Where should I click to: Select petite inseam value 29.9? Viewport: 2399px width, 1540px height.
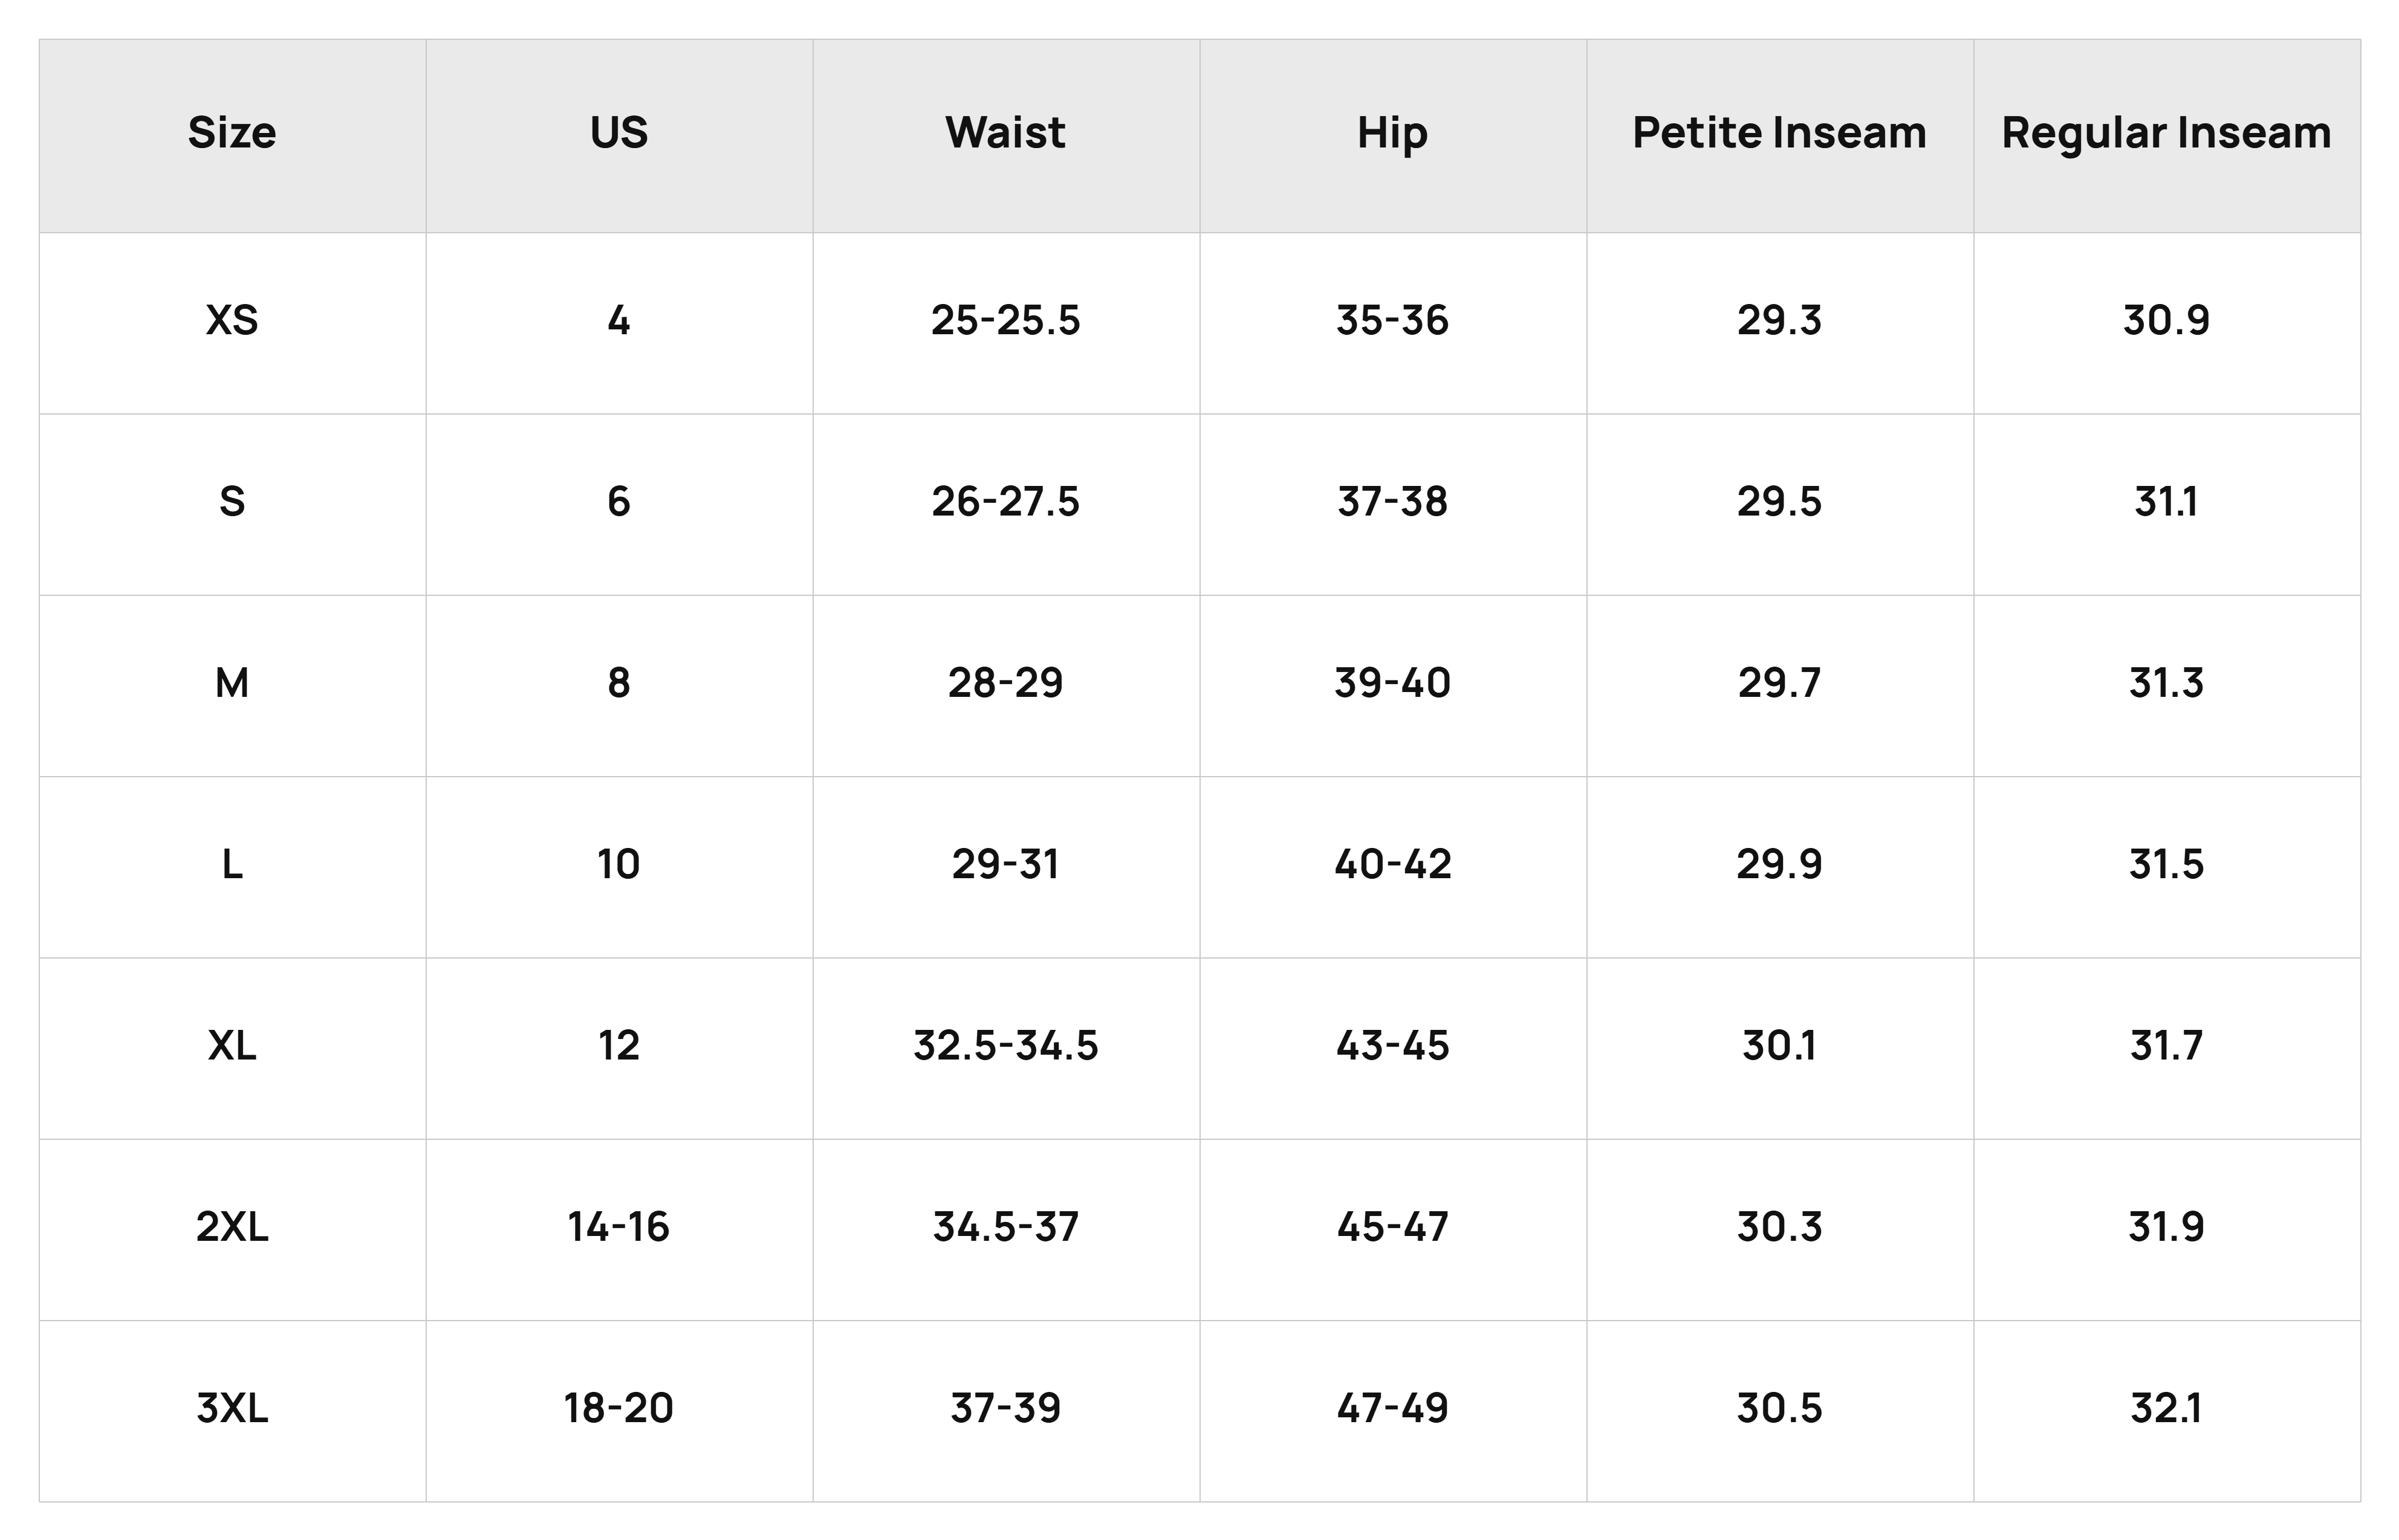[x=1779, y=864]
